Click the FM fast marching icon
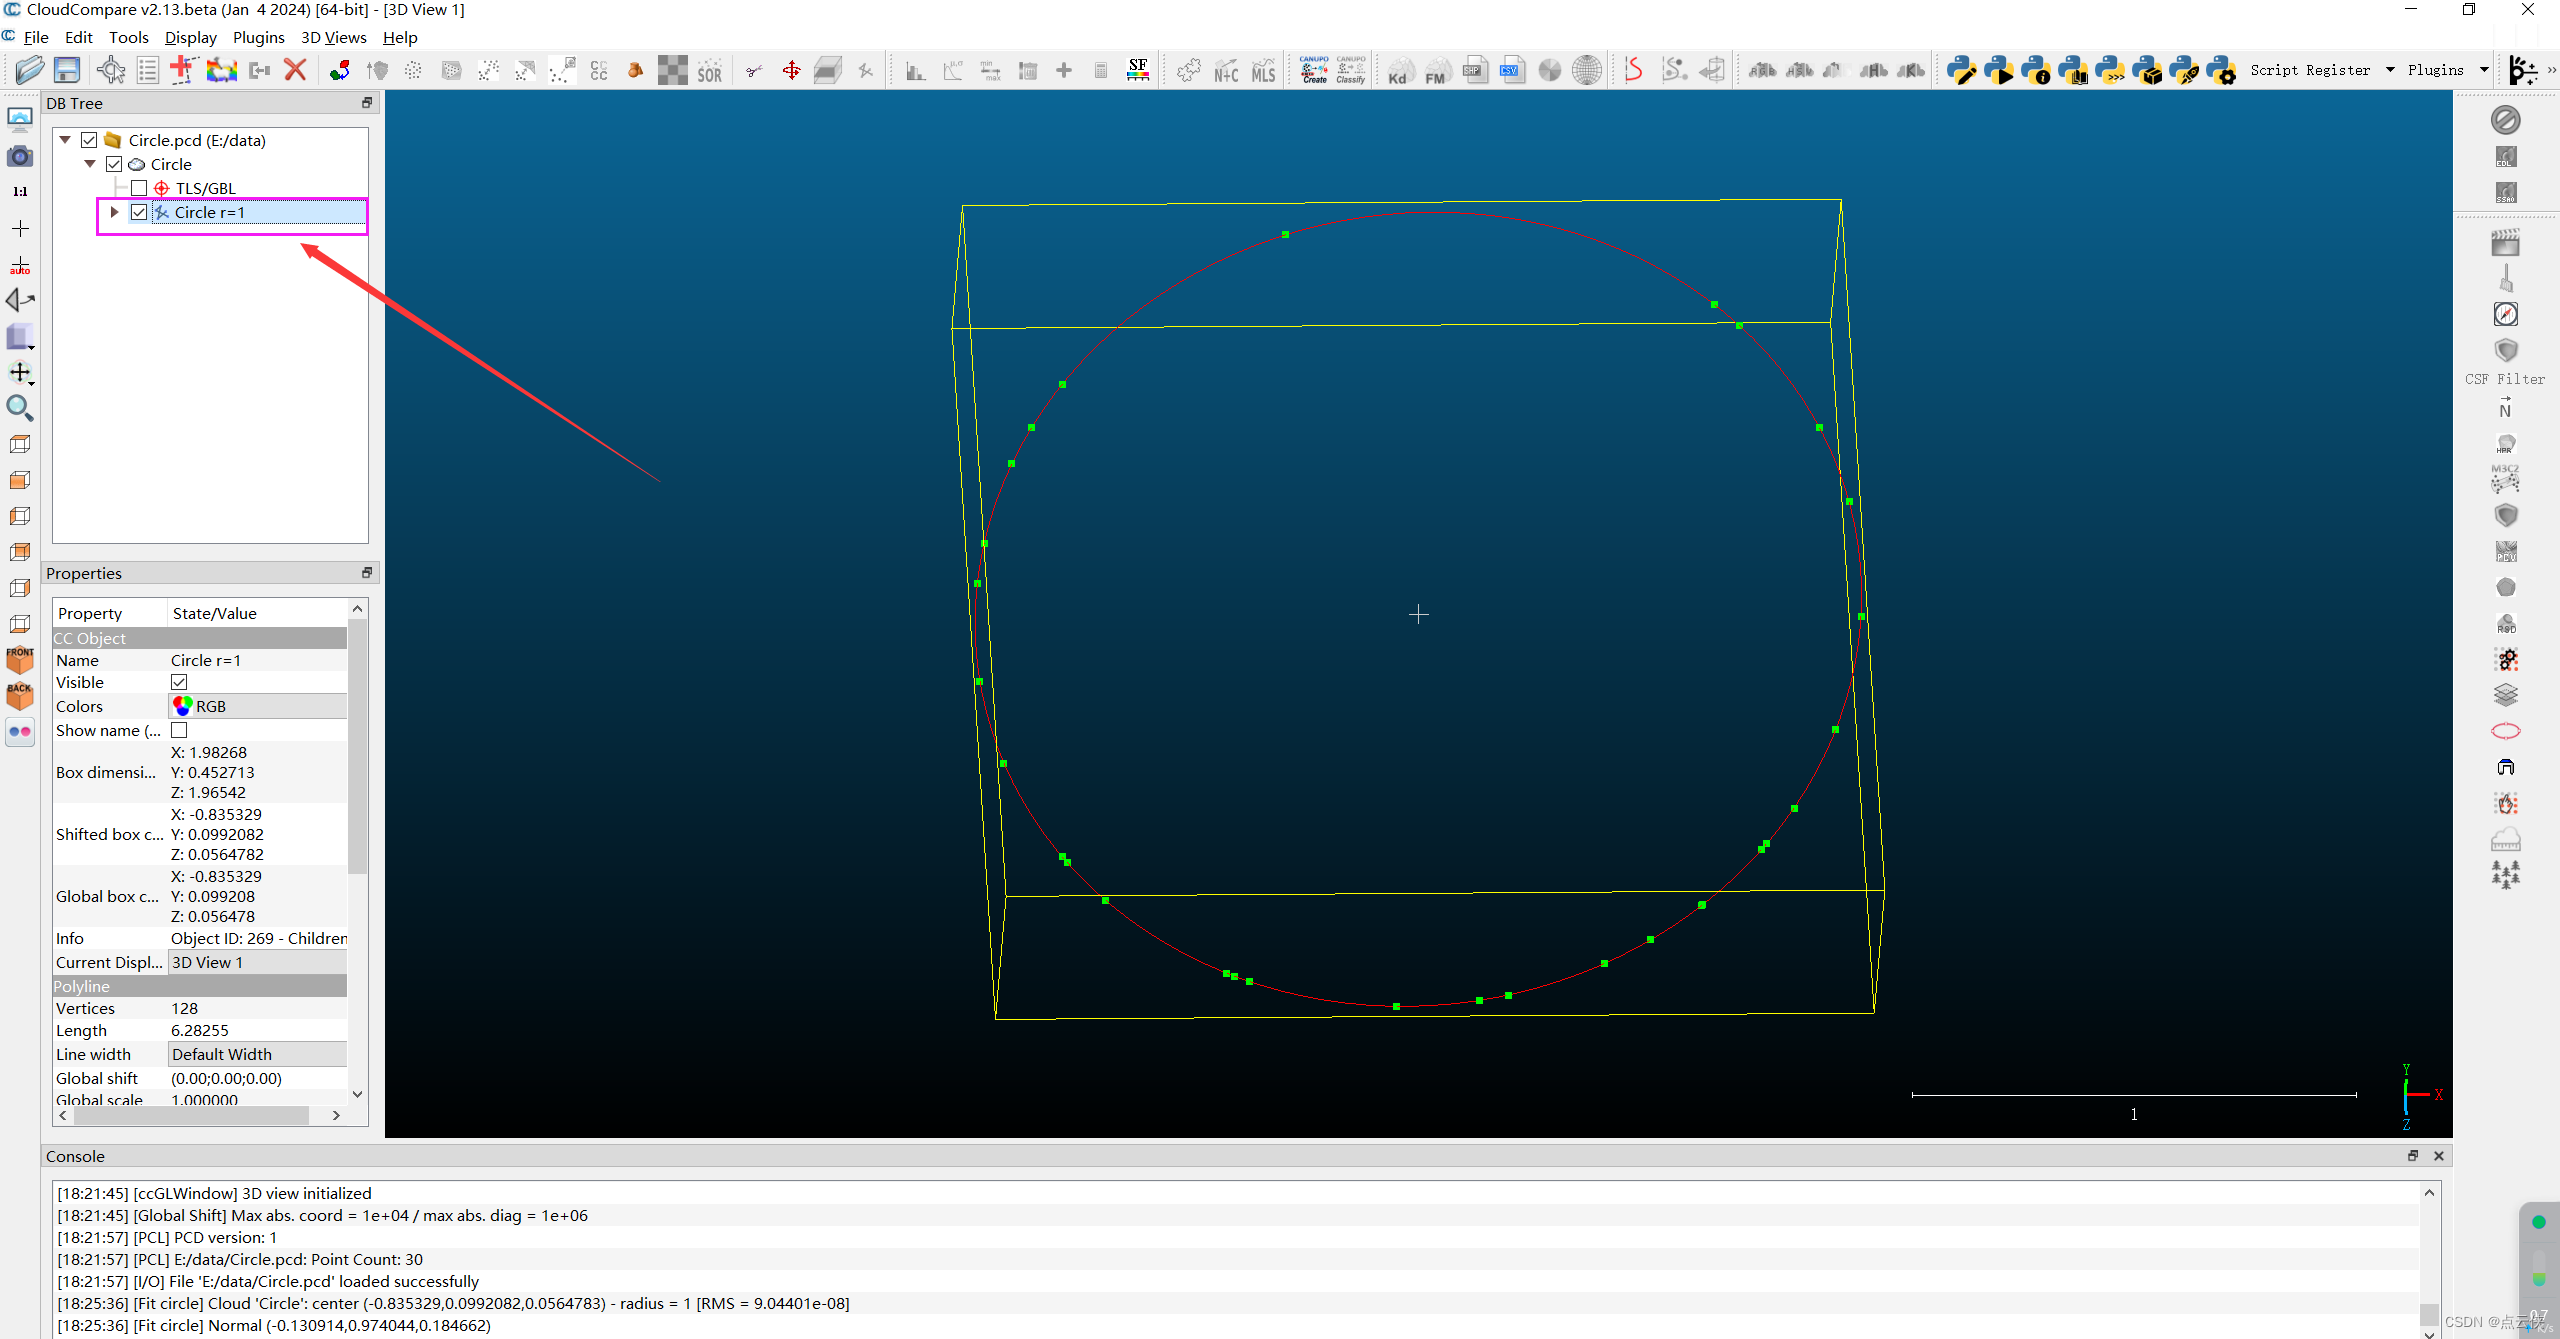This screenshot has width=2560, height=1339. (1436, 71)
